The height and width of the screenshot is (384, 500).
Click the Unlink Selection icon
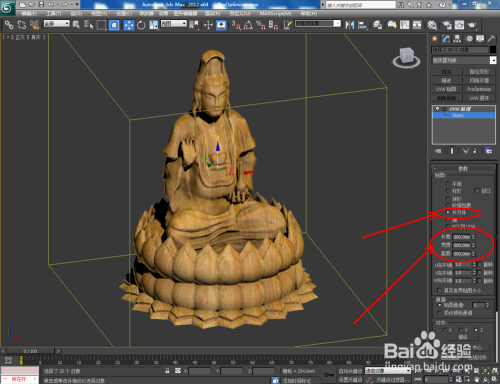click(22, 25)
